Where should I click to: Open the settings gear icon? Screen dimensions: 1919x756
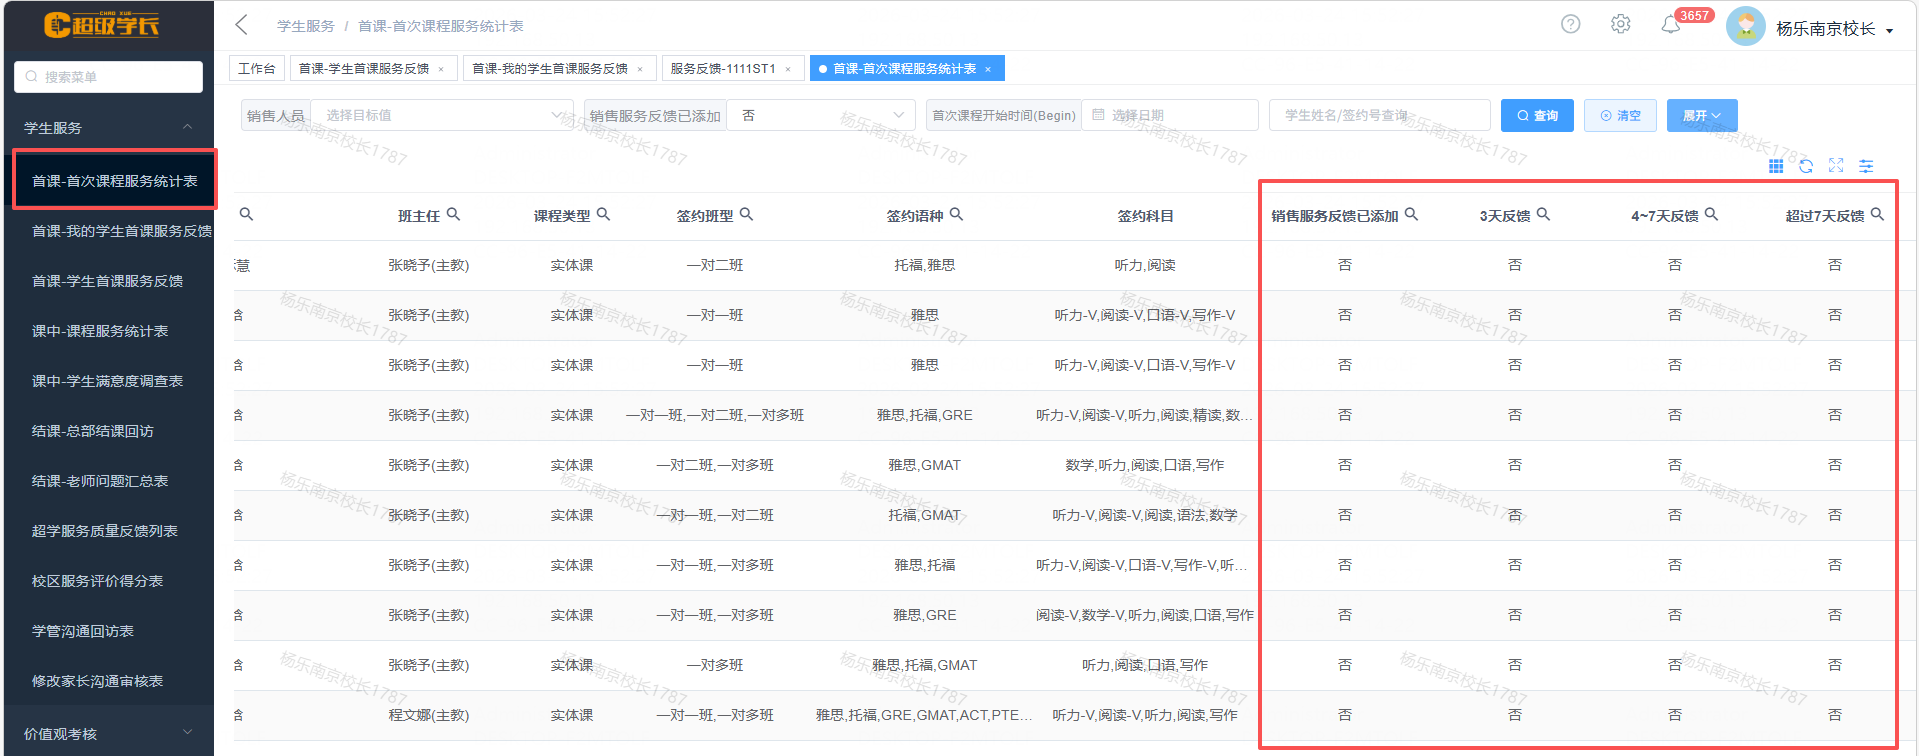click(x=1620, y=24)
